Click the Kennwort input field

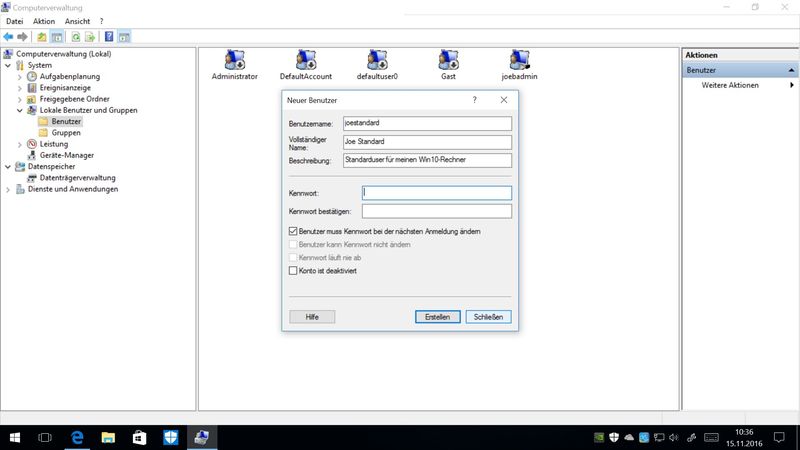[x=437, y=193]
